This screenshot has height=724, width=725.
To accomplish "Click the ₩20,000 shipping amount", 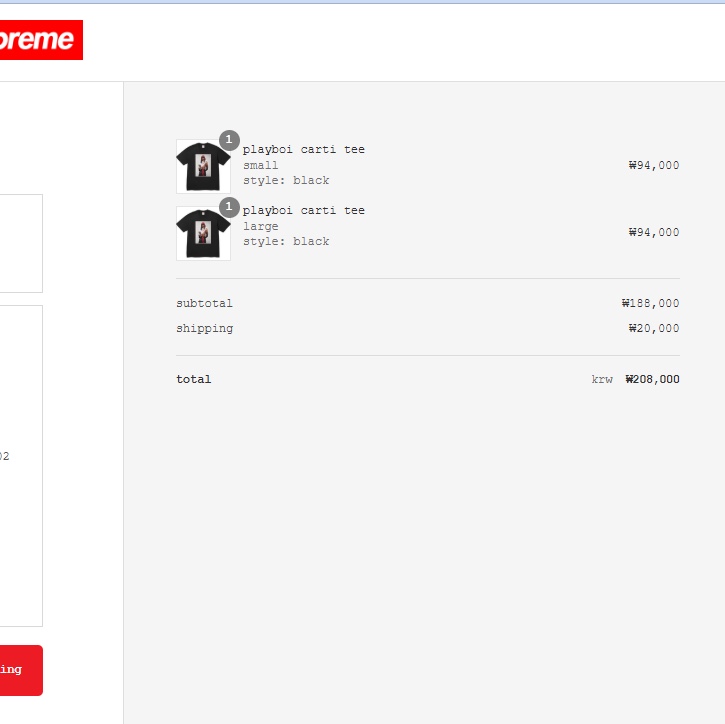I will (x=654, y=328).
